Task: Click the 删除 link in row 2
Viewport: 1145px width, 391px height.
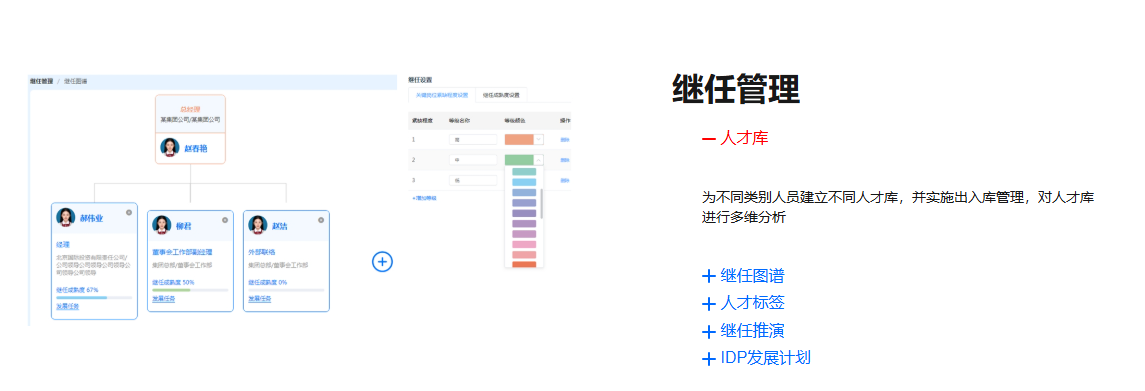Action: coord(565,159)
